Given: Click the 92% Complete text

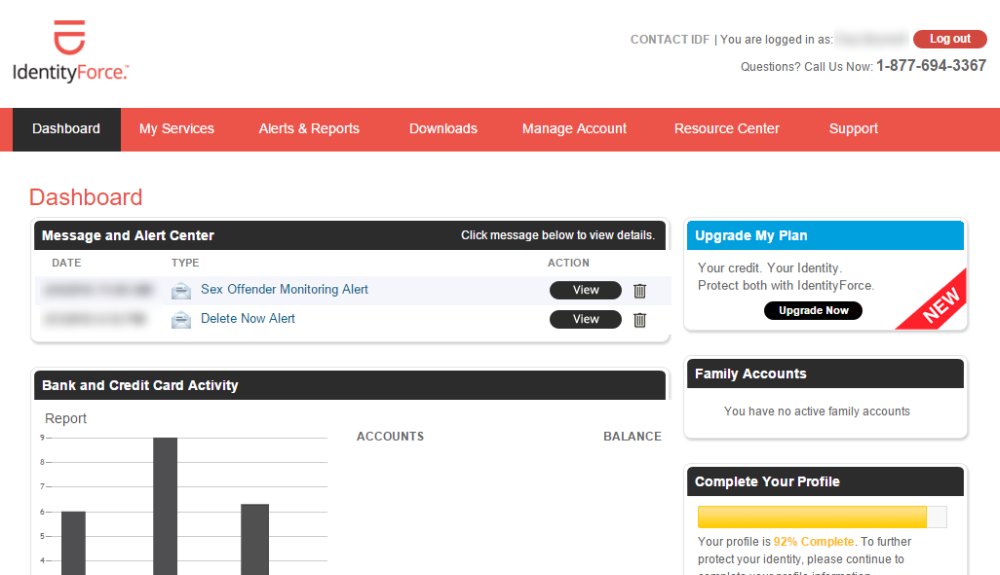Looking at the screenshot, I should [814, 542].
